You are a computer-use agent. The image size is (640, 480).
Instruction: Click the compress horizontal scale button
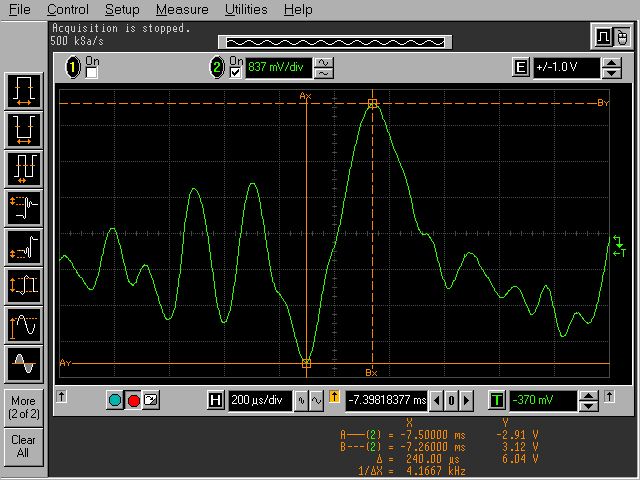(x=301, y=400)
